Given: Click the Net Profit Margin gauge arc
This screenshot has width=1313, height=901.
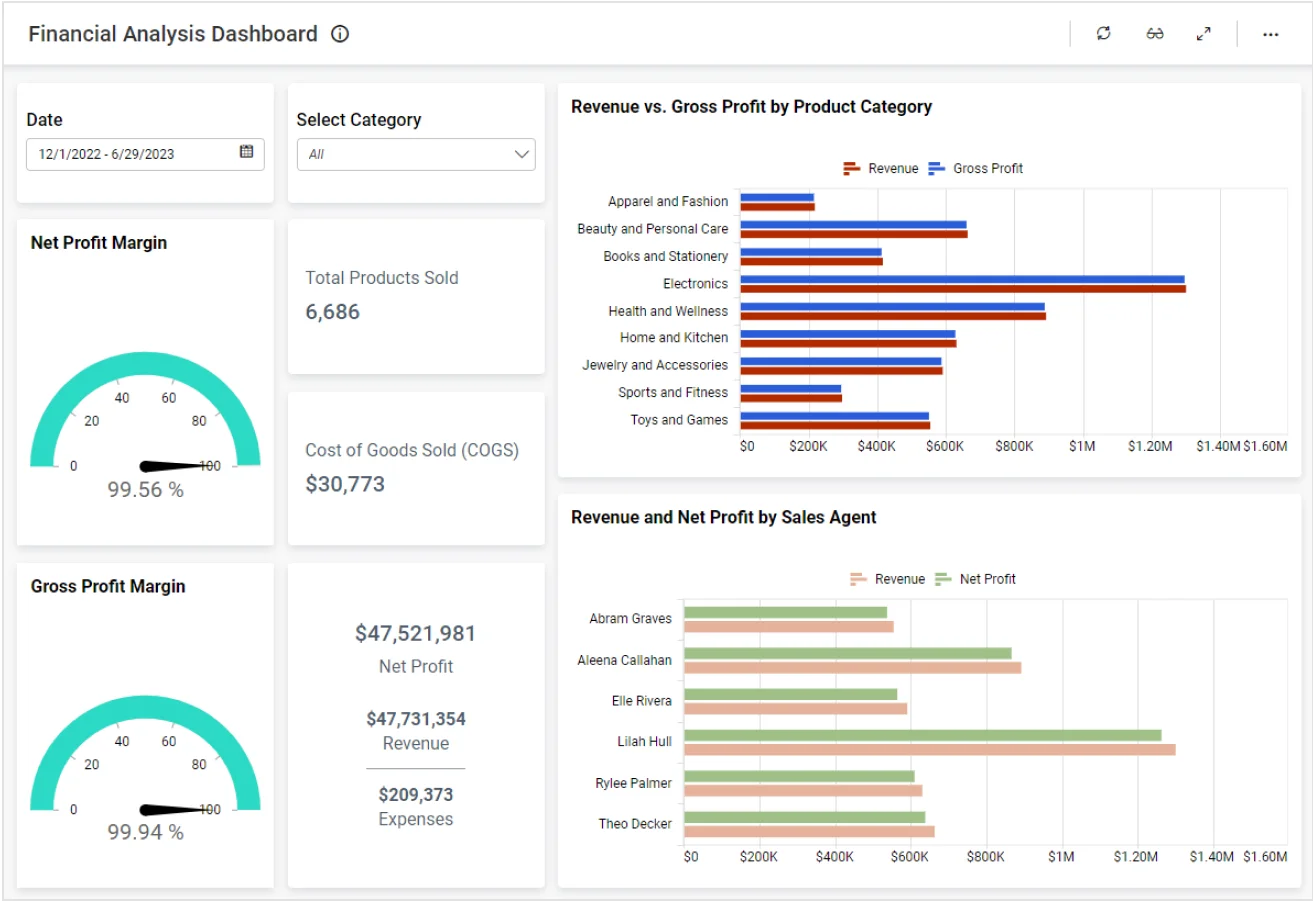Looking at the screenshot, I should [145, 365].
